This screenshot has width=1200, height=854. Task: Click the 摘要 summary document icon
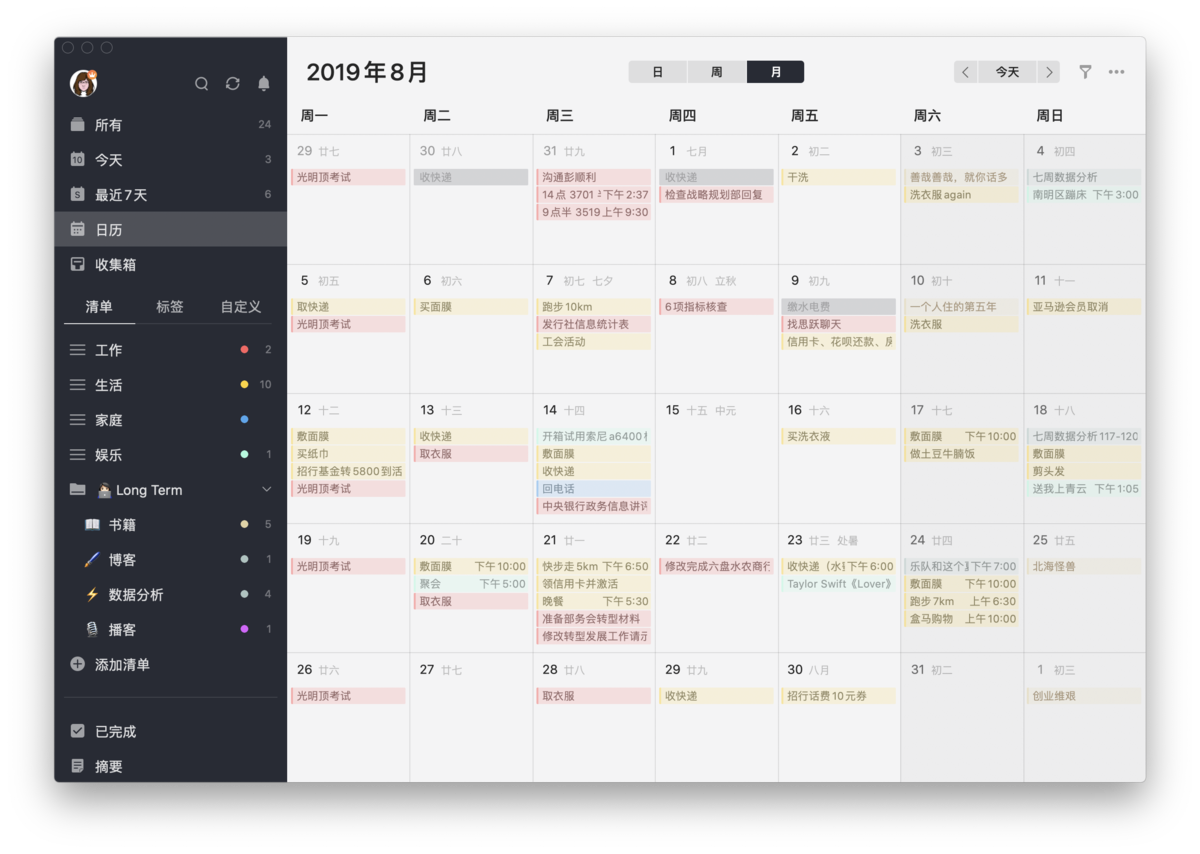coord(78,767)
